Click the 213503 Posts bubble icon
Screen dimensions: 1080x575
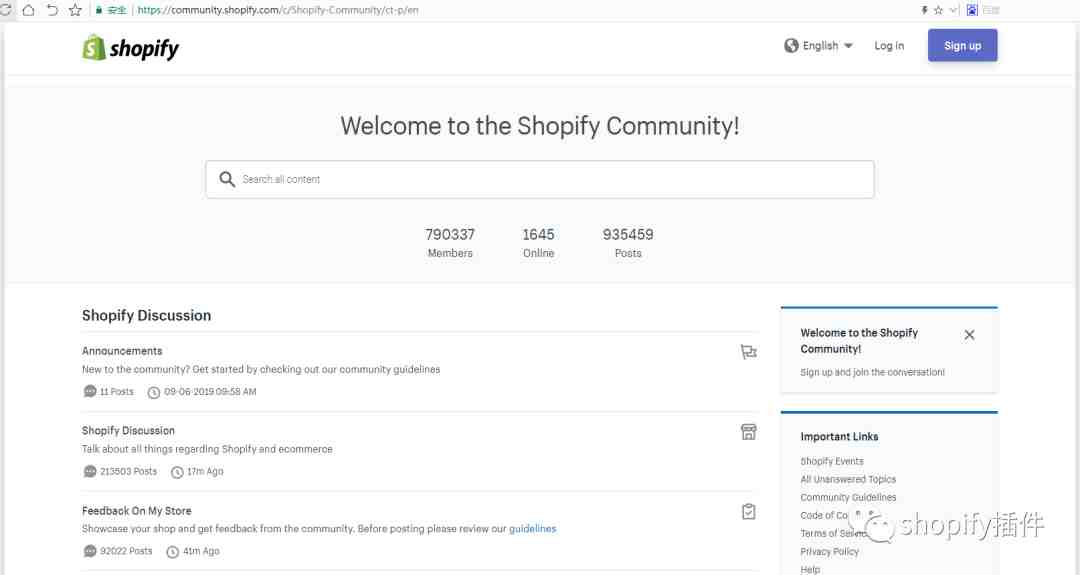coord(90,471)
